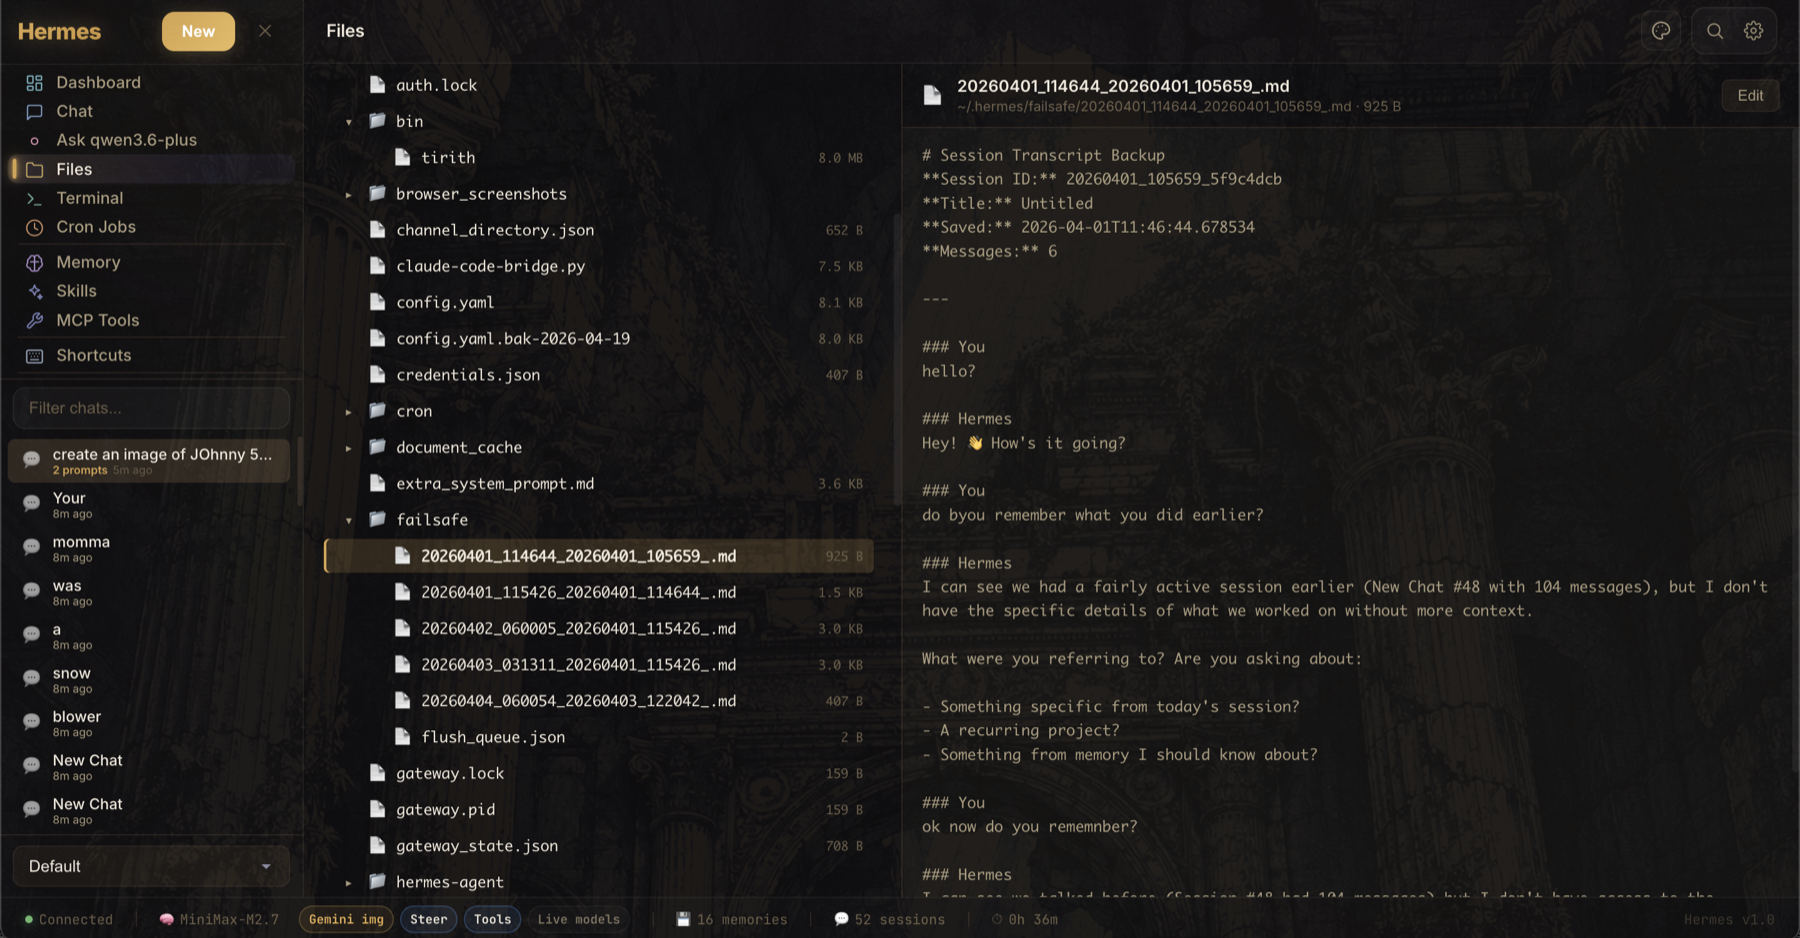Viewport: 1800px width, 938px height.
Task: Focus the Filter chats input
Action: [151, 408]
